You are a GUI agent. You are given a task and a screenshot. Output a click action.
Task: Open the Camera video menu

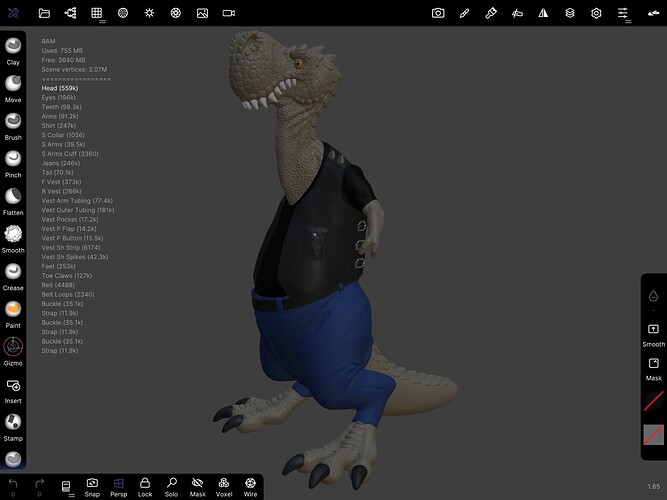(229, 13)
